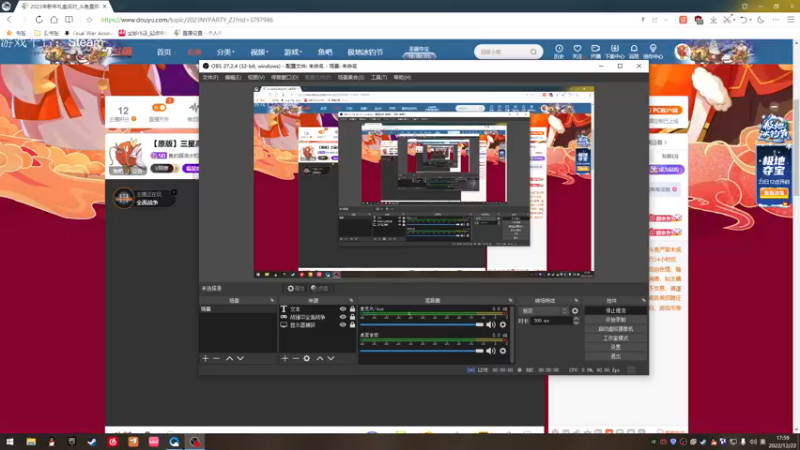
Task: Click the Properties gear button above the panels
Action: (295, 288)
